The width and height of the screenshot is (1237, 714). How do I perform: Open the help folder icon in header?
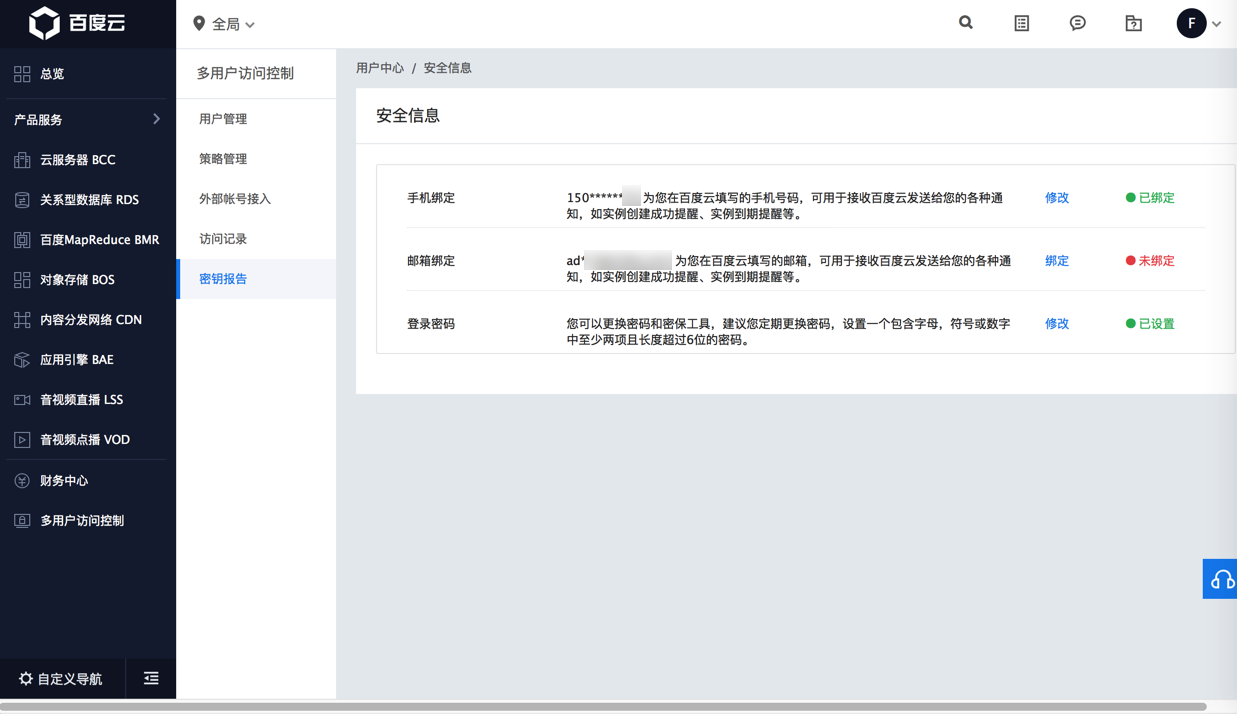point(1133,23)
